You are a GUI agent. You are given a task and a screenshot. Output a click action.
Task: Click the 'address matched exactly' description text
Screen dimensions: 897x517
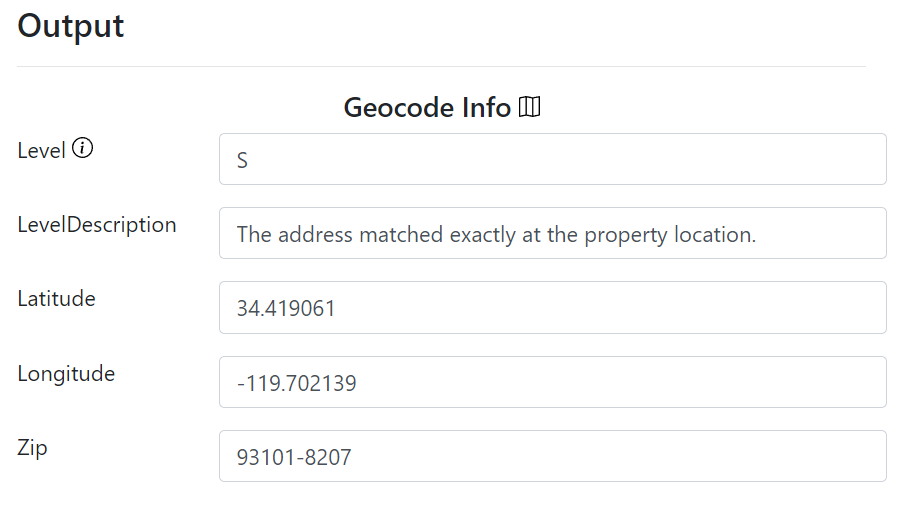(x=496, y=234)
